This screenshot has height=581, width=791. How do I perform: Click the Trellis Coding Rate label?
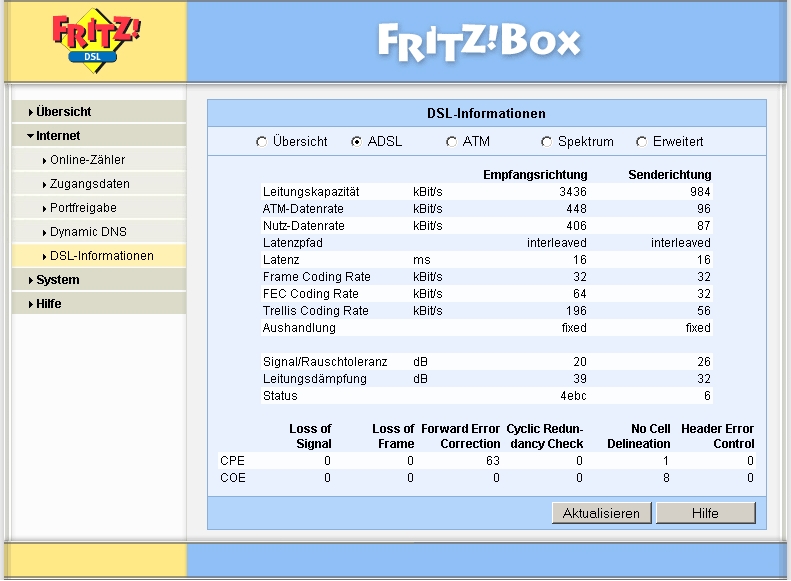(x=315, y=311)
